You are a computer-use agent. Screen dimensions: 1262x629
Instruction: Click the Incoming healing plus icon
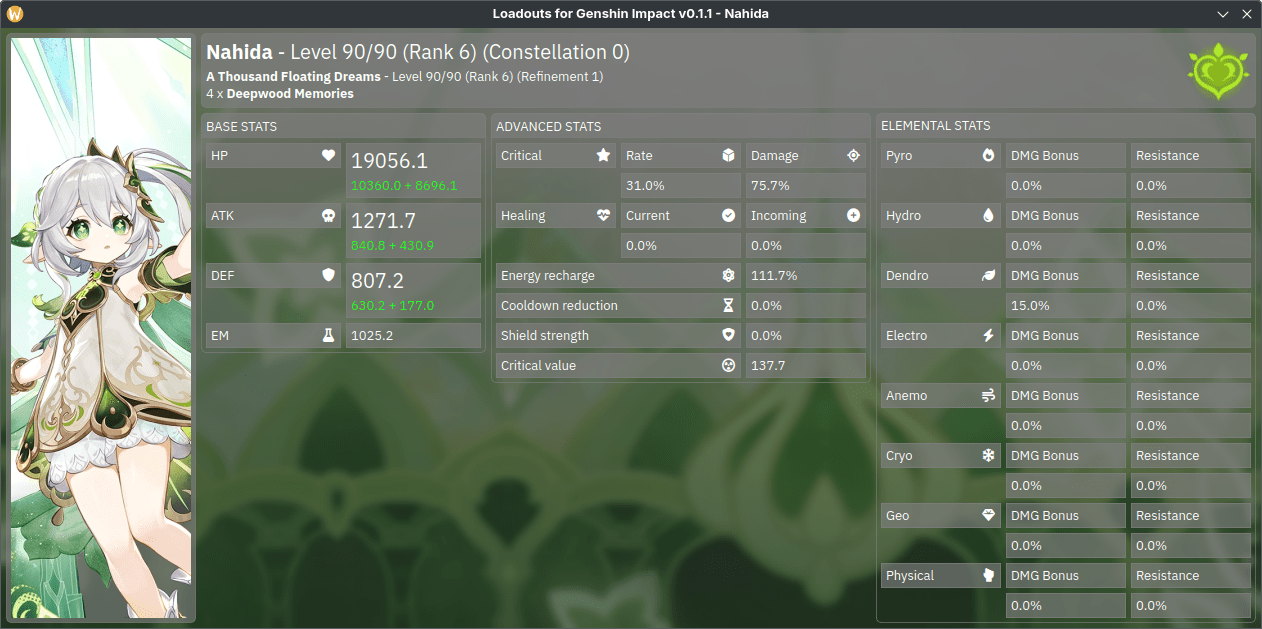(853, 216)
